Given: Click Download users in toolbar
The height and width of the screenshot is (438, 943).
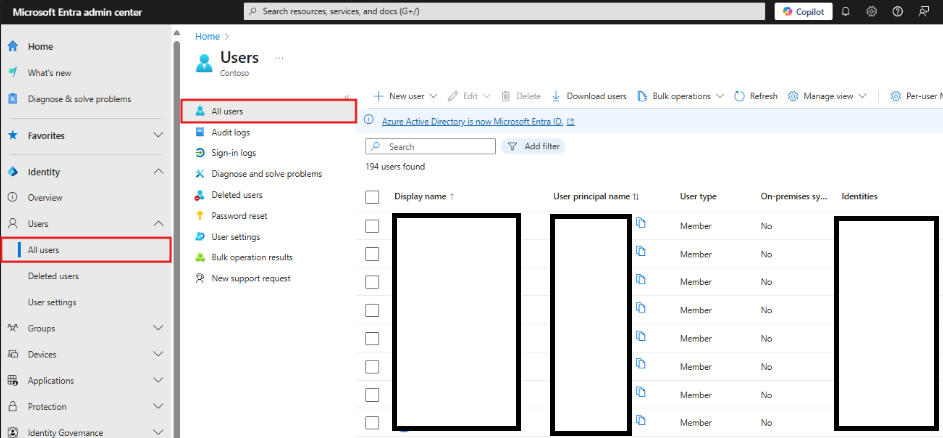Looking at the screenshot, I should point(589,96).
